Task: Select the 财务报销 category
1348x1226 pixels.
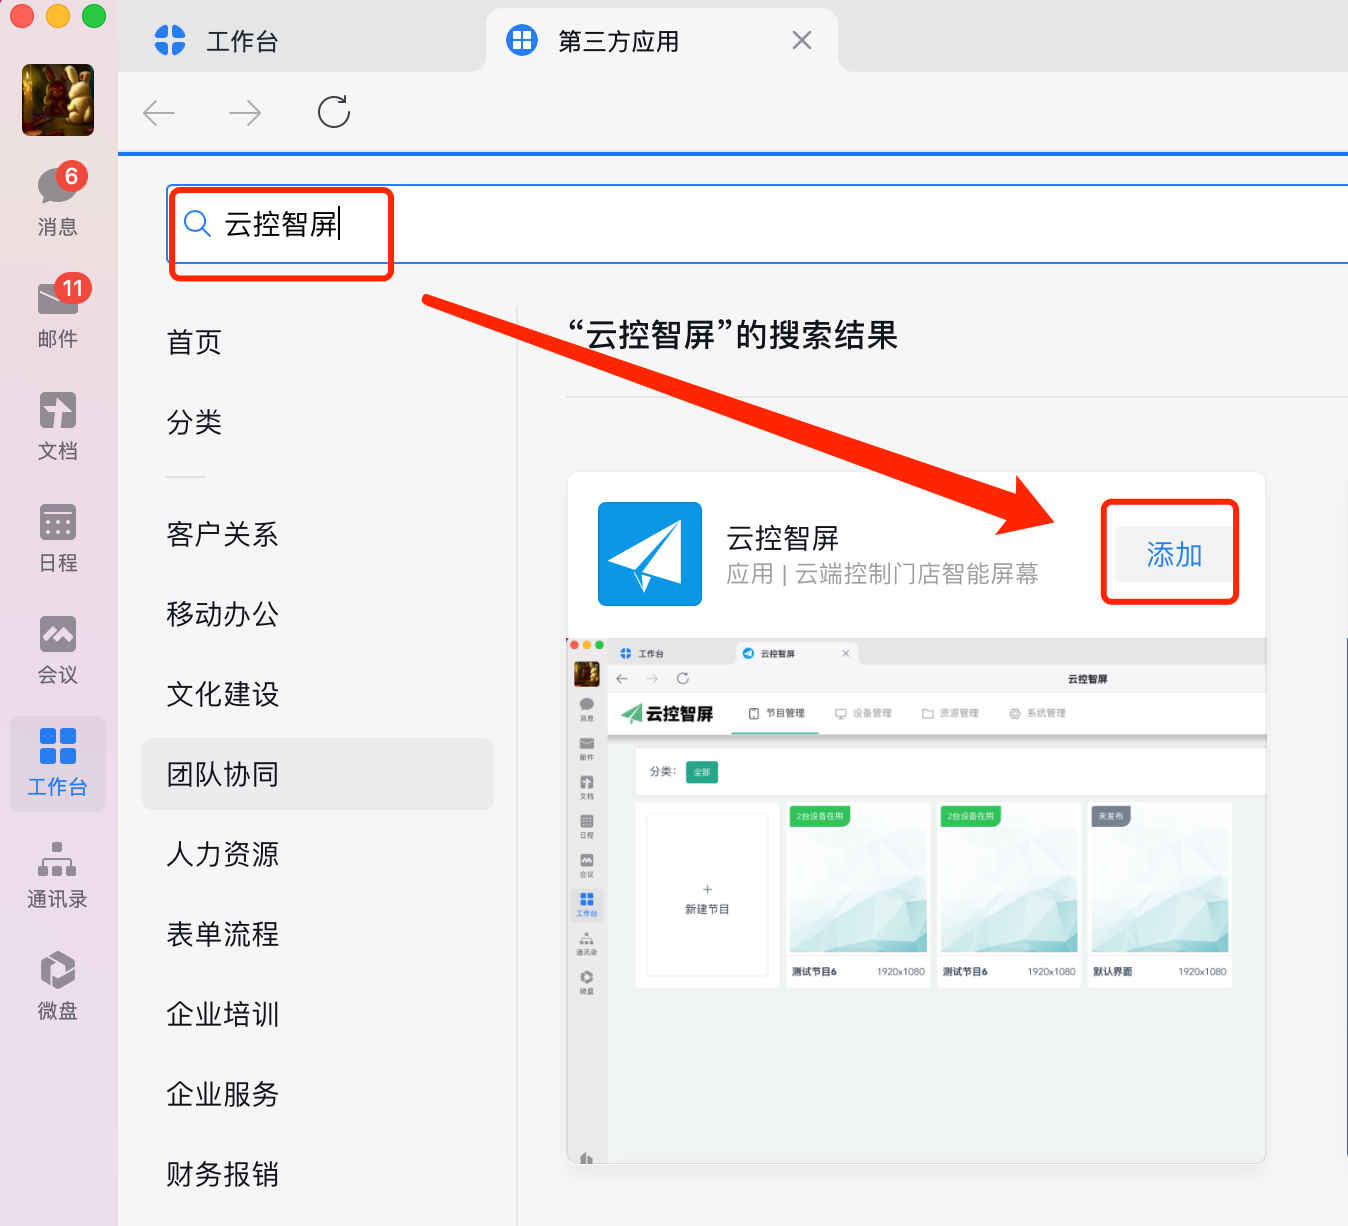Action: [222, 1174]
